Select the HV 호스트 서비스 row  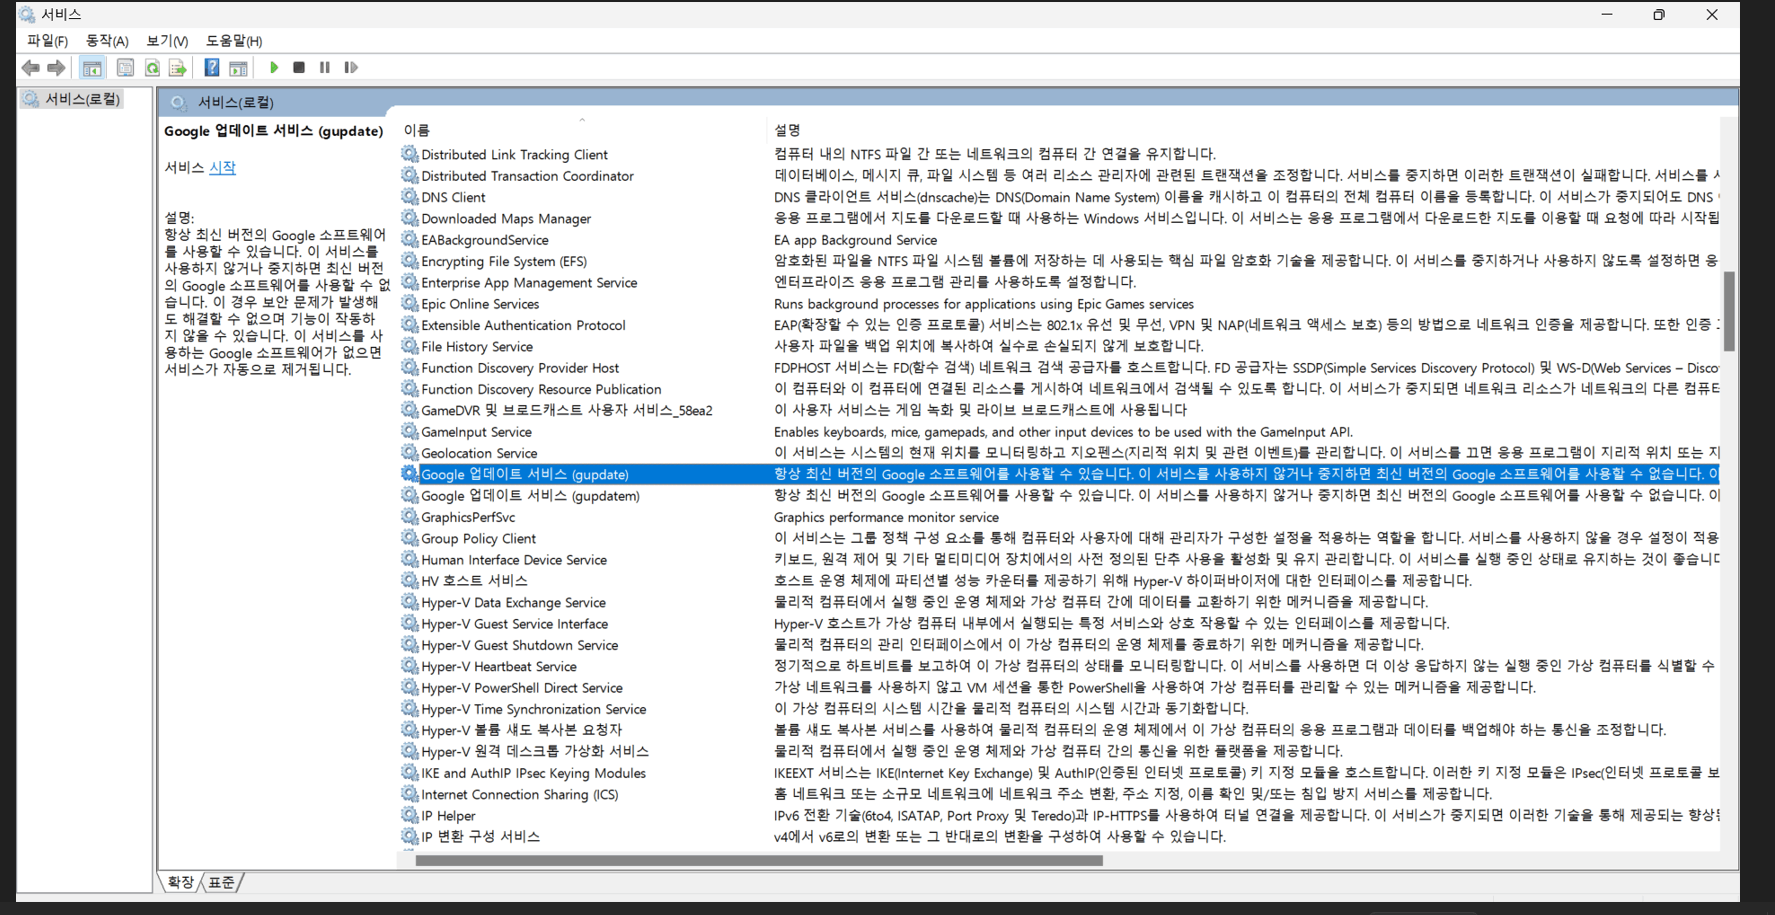coord(1059,581)
